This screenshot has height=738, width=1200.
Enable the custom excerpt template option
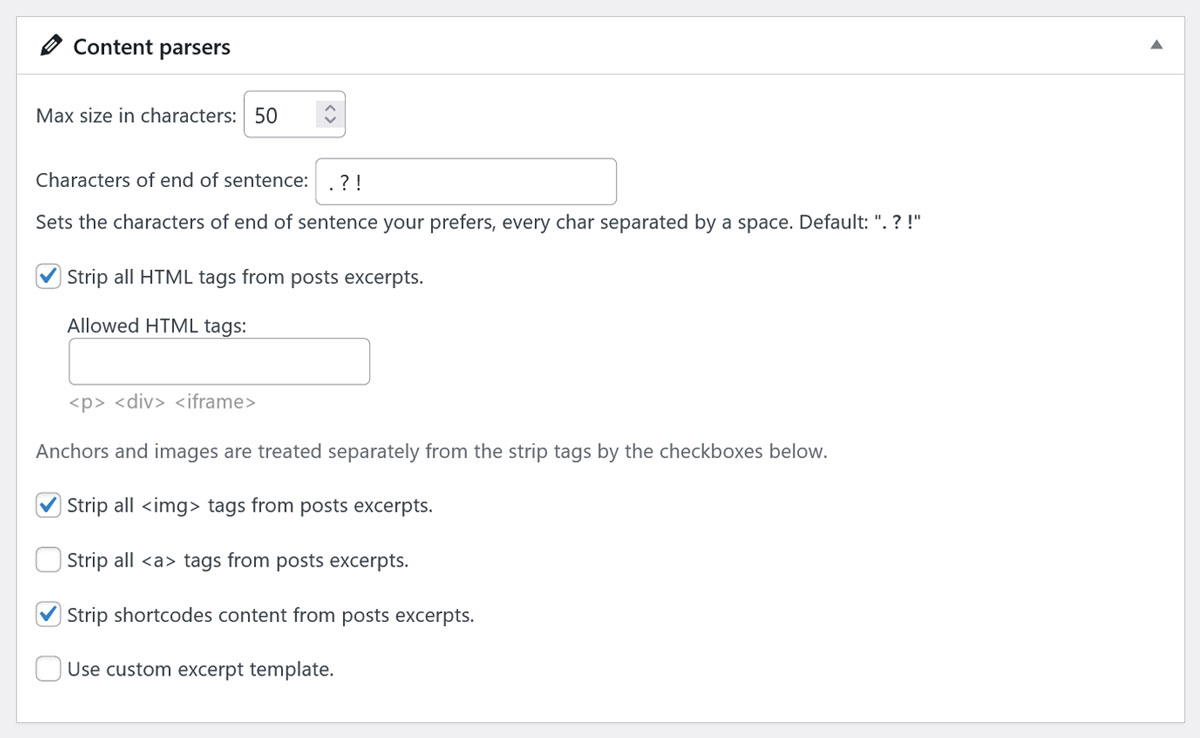coord(48,668)
